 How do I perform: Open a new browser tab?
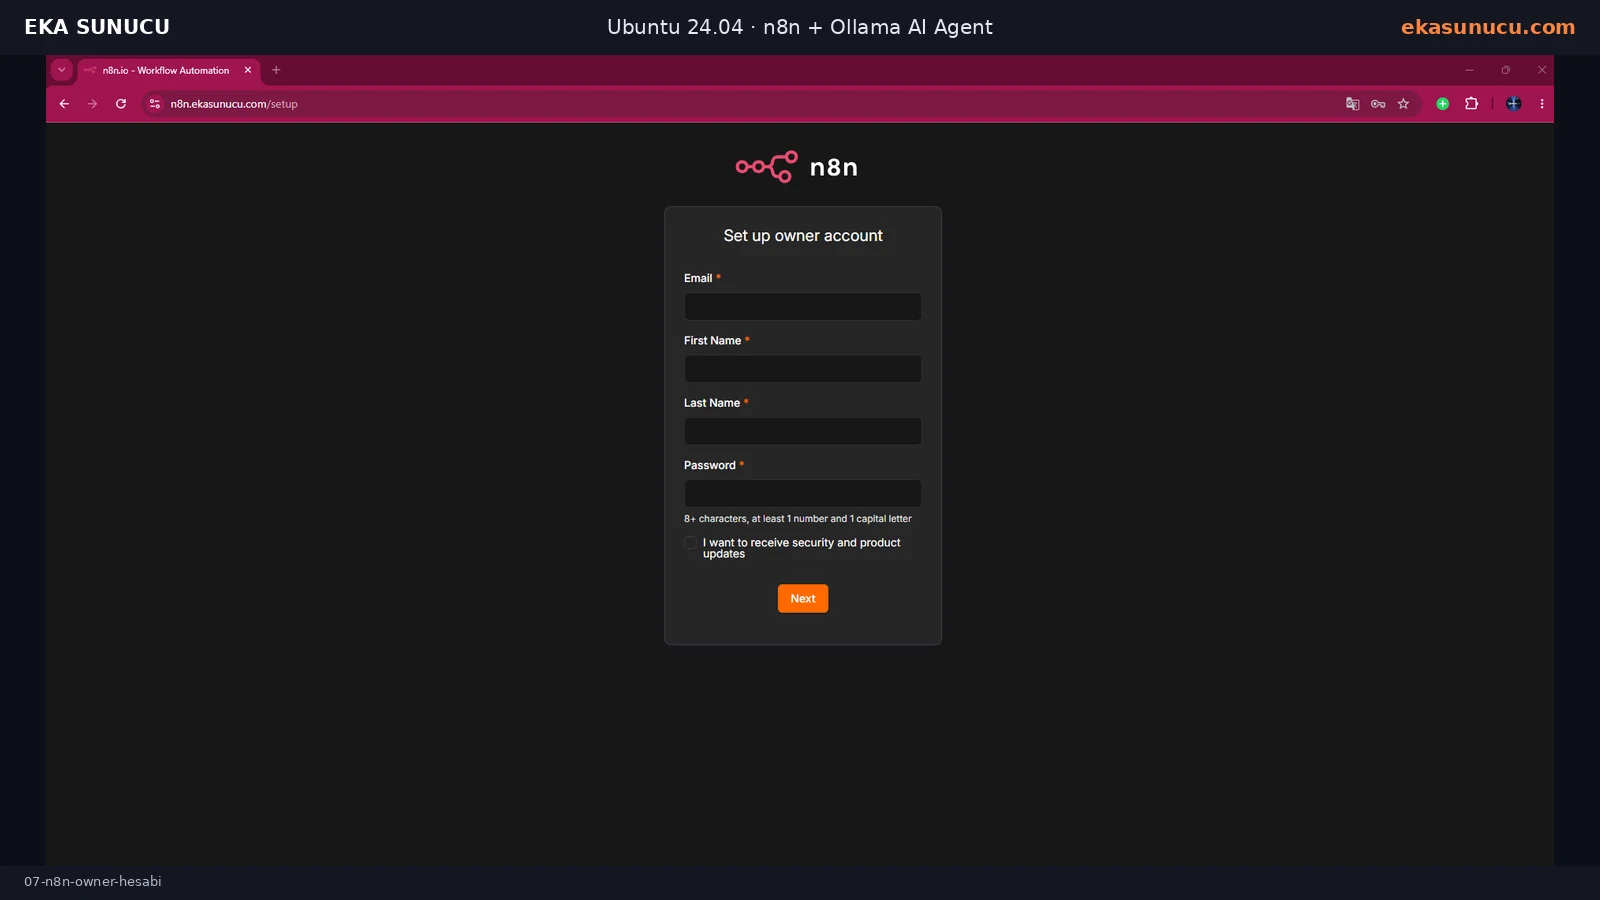(x=276, y=70)
